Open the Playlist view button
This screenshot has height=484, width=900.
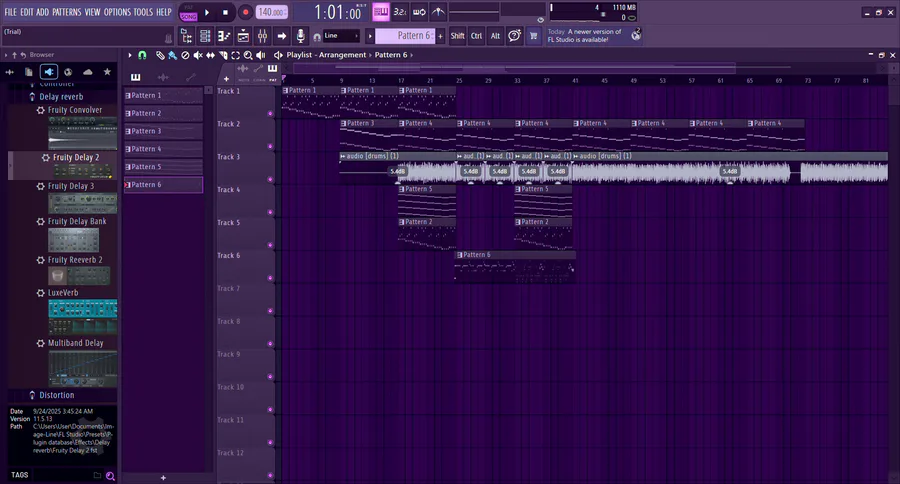coord(187,36)
